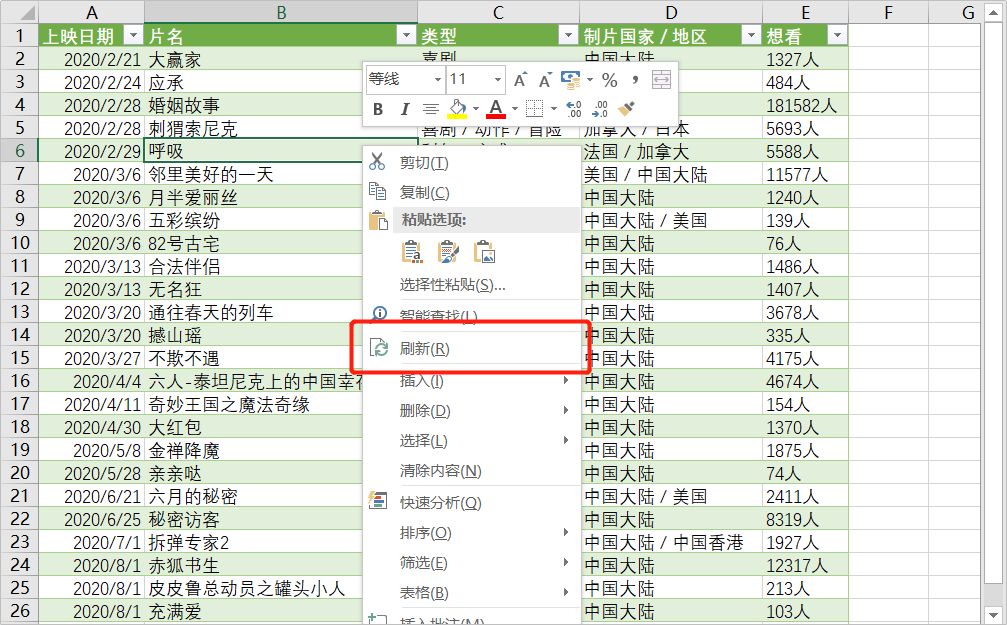Screen dimensions: 1007x625
Task: Click the scissors cut icon
Action: tap(377, 162)
